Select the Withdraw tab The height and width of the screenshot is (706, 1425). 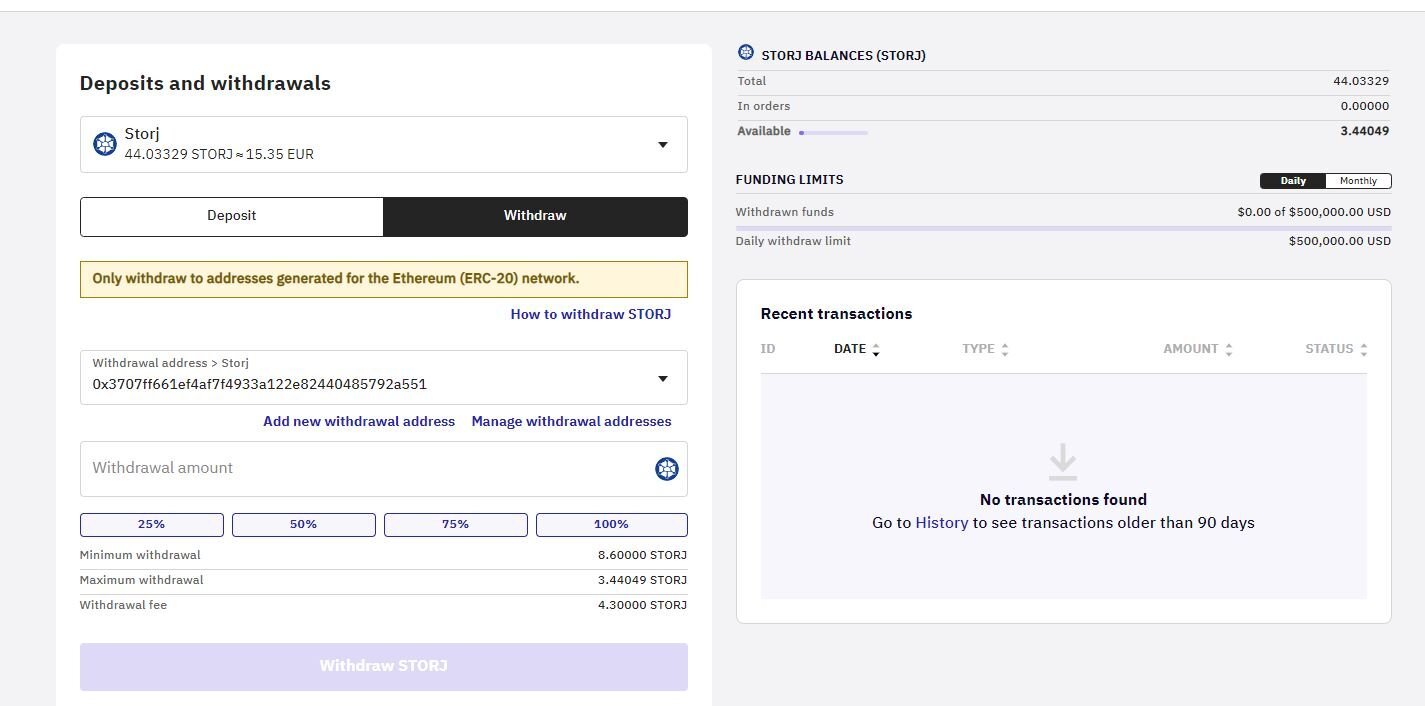[535, 216]
